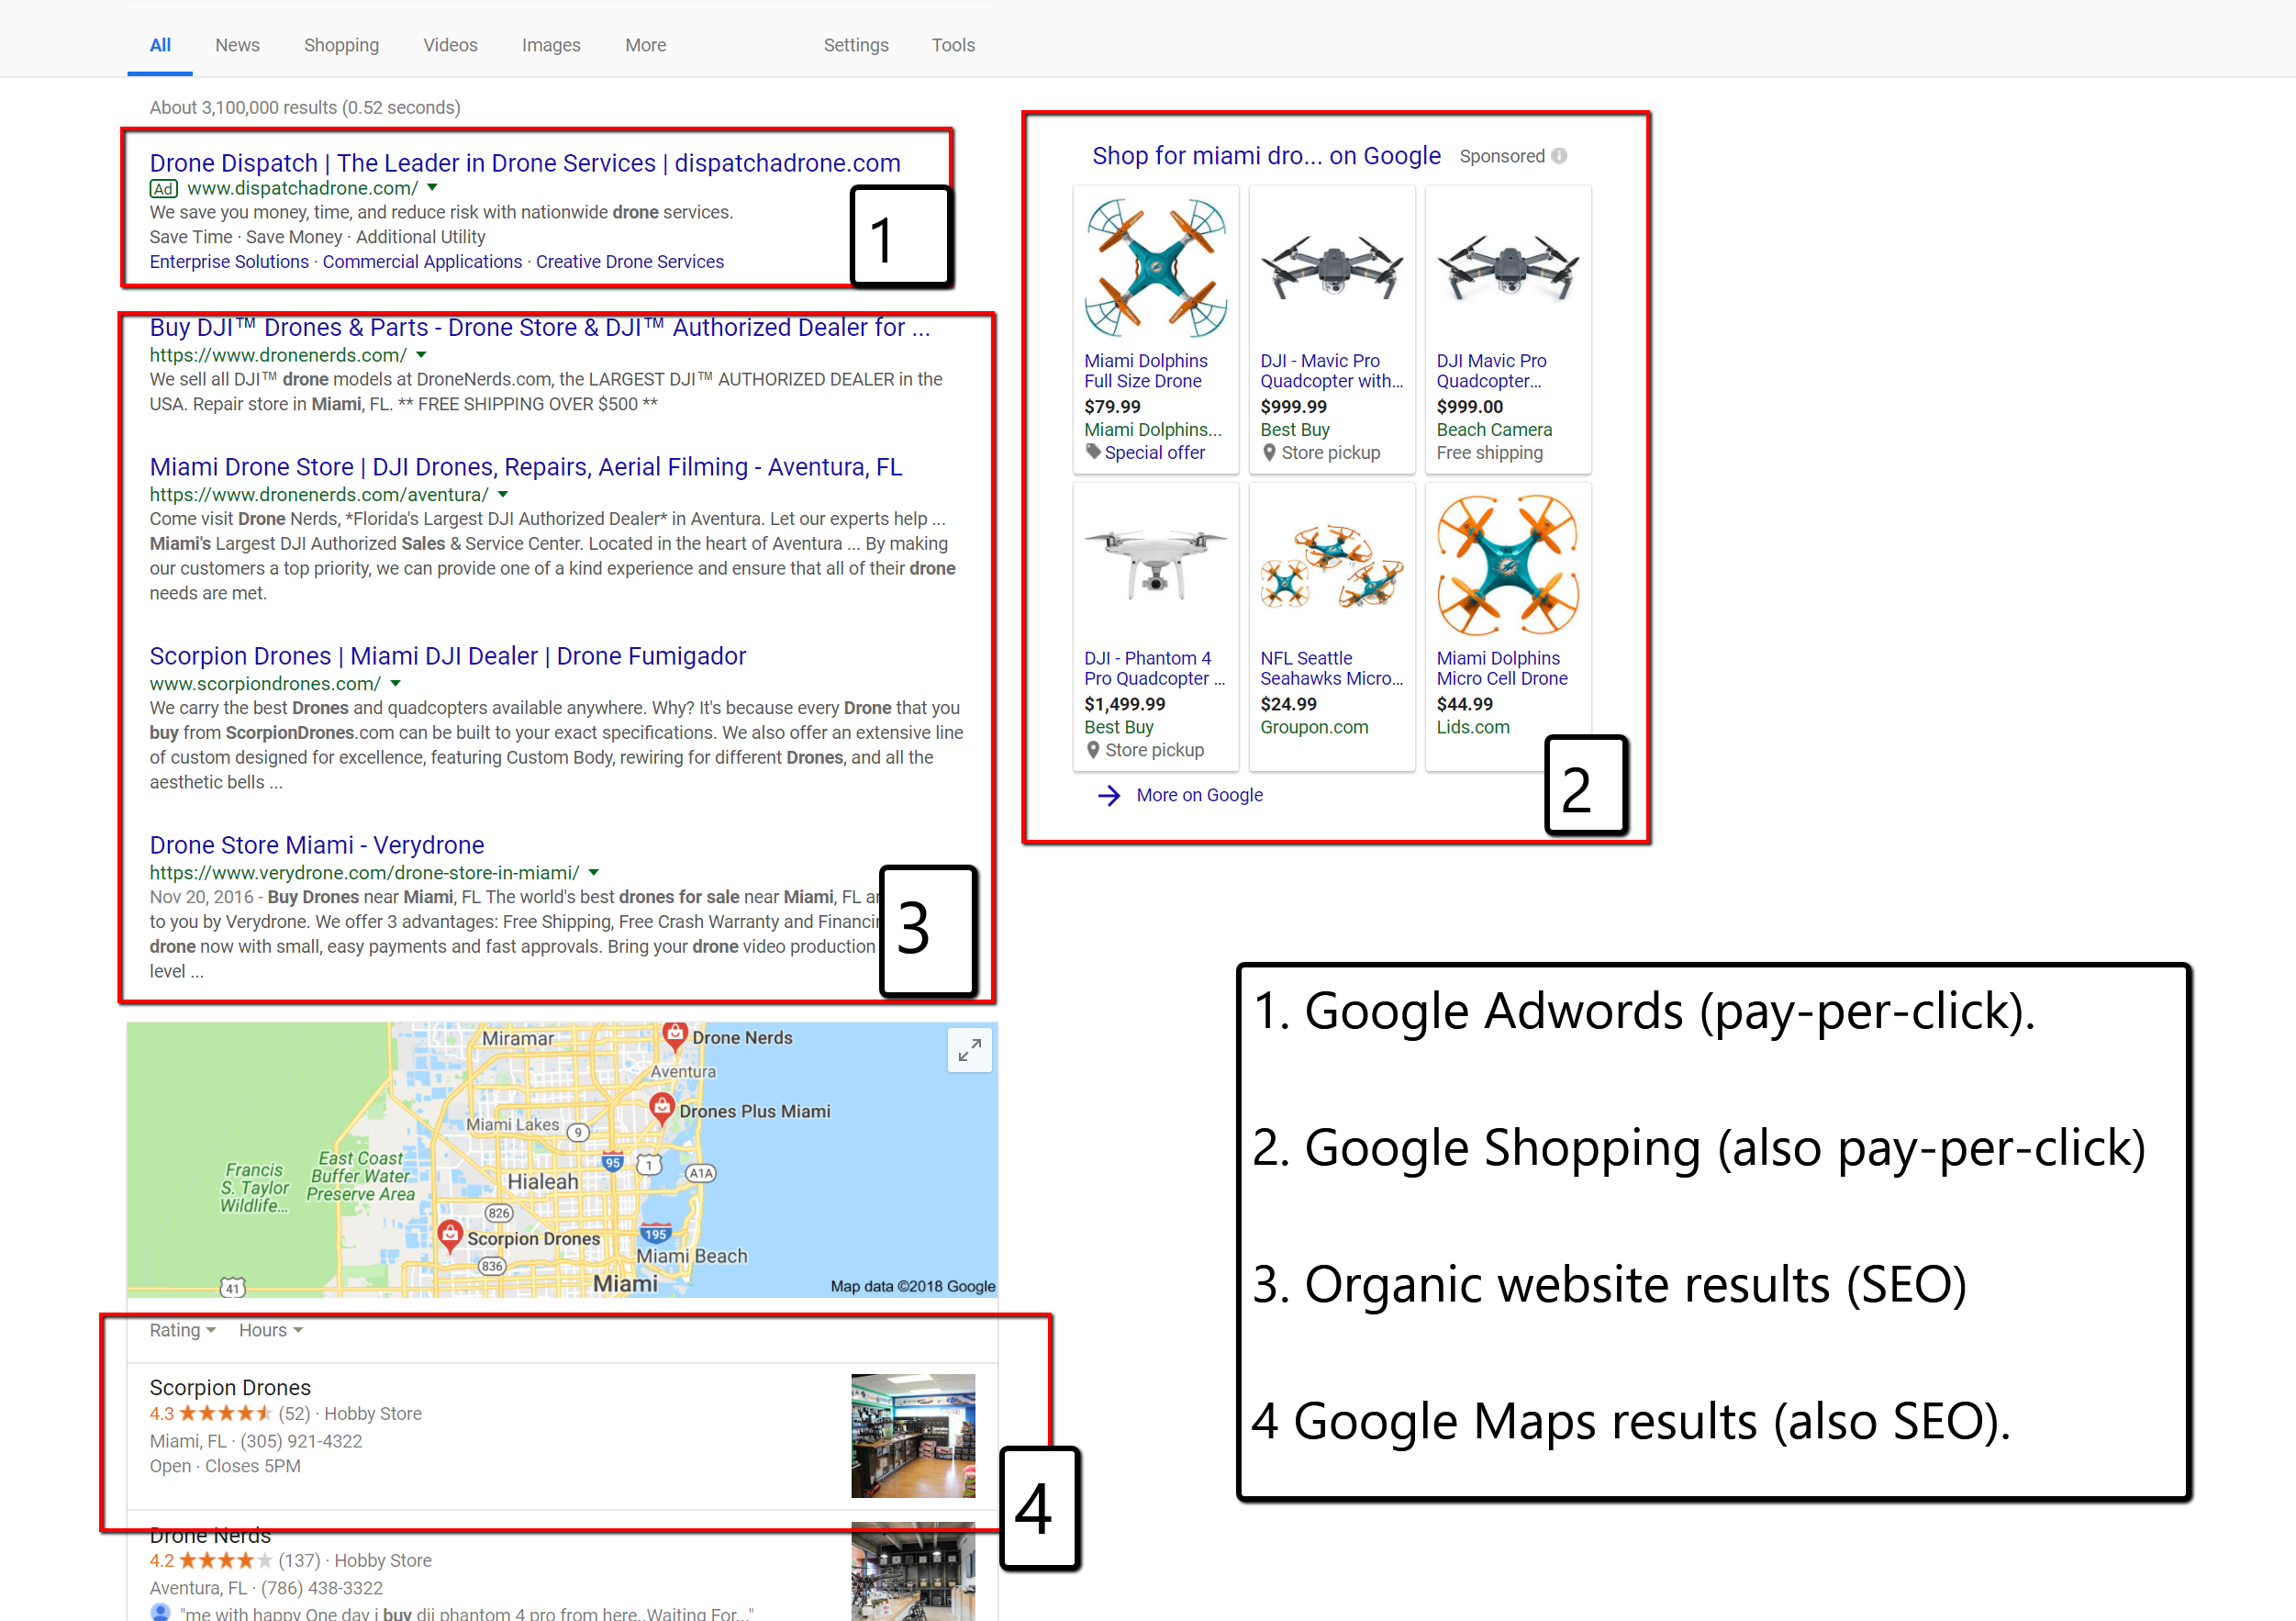2296x1621 pixels.
Task: Click the Drones Plus Miami map pin
Action: (x=661, y=1107)
